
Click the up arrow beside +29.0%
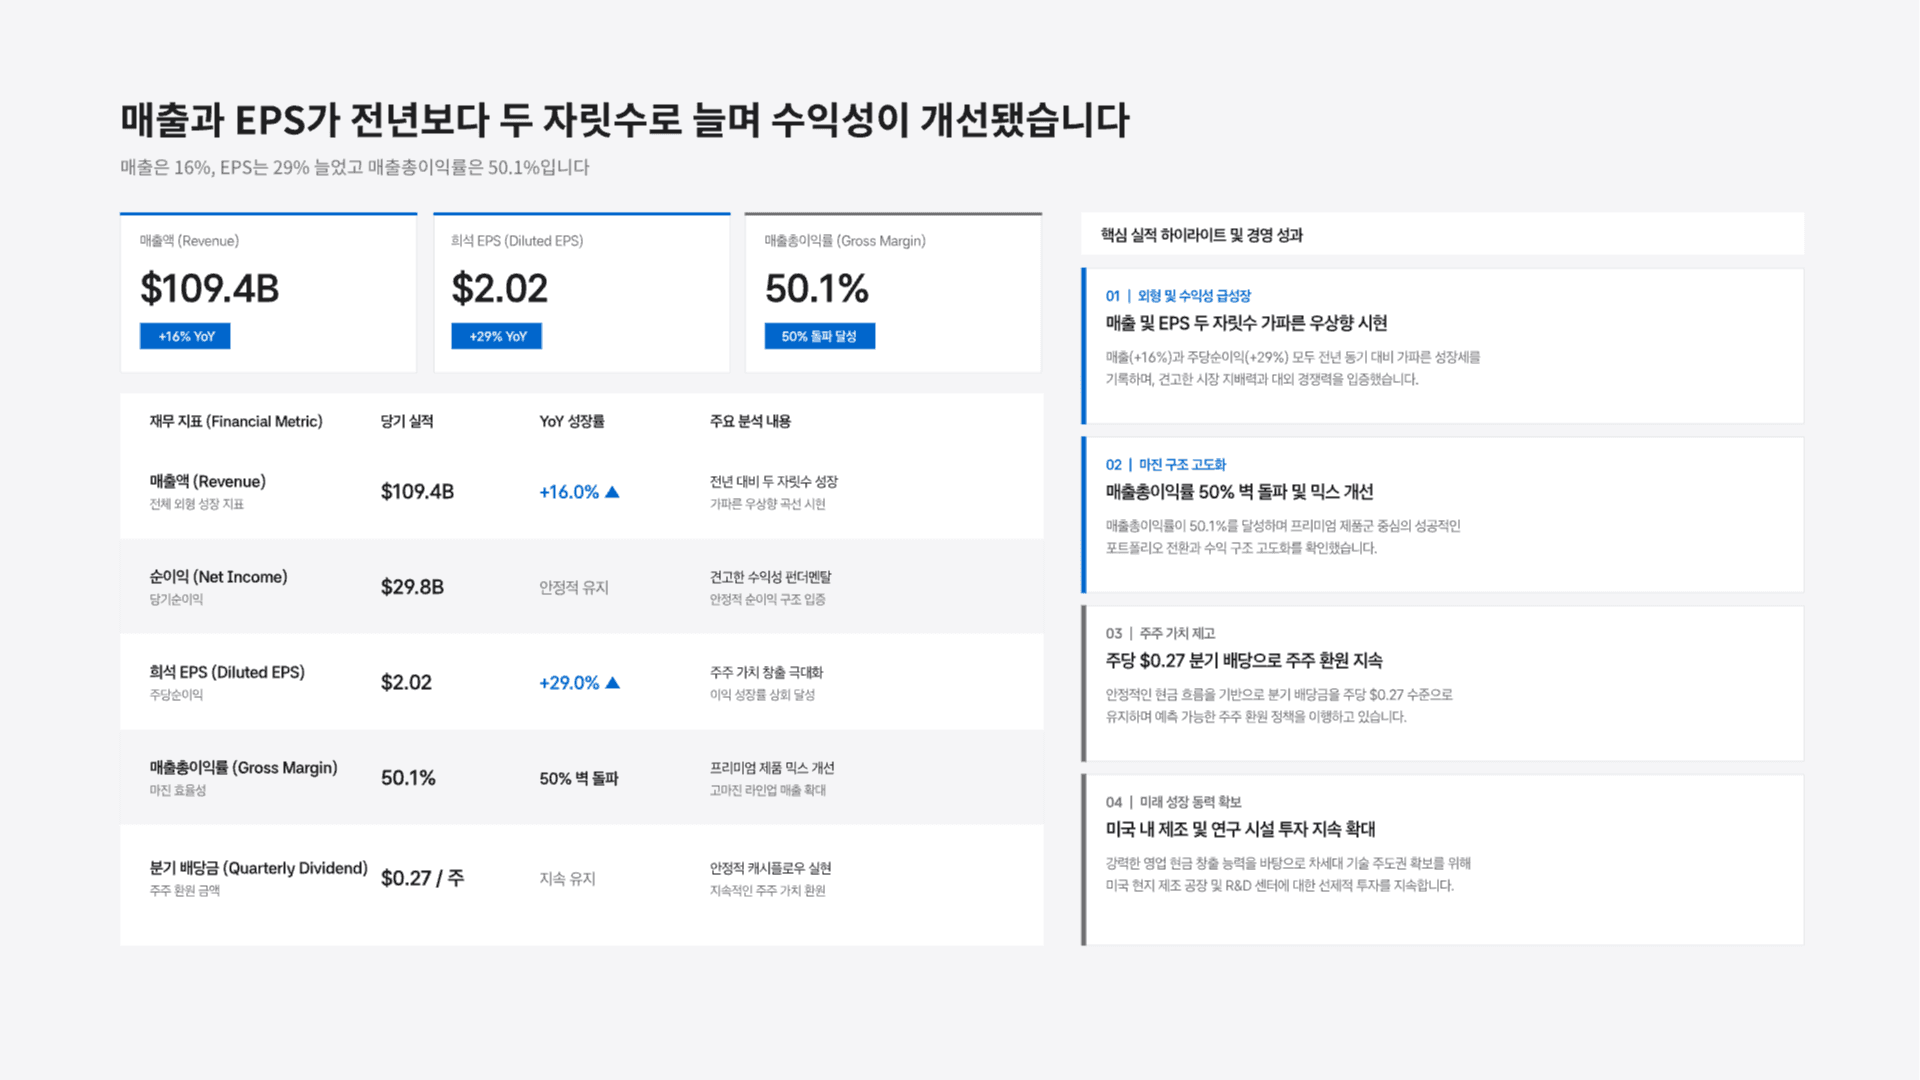[613, 683]
